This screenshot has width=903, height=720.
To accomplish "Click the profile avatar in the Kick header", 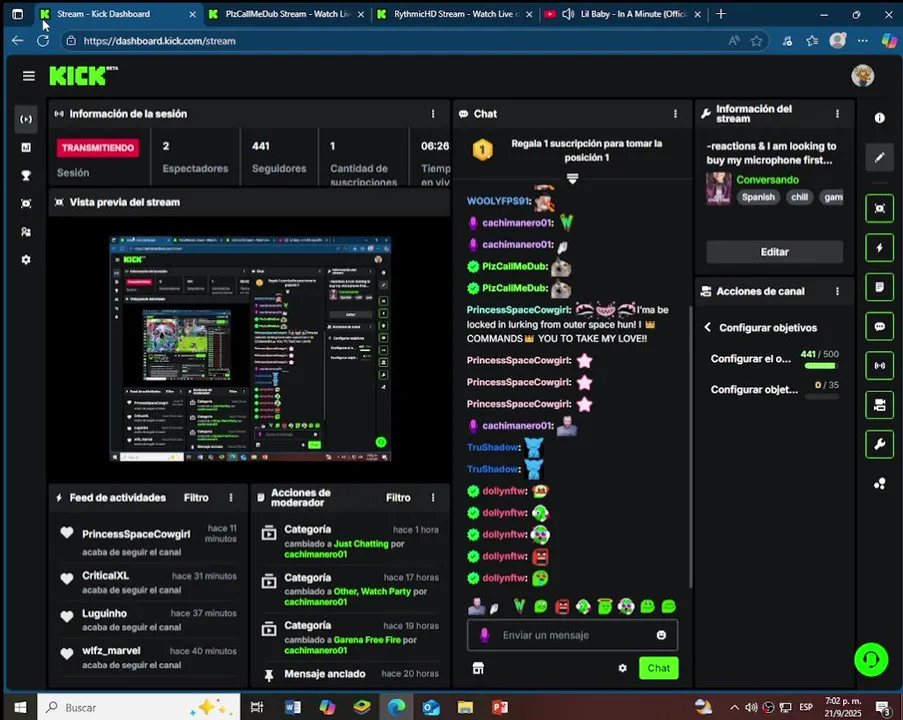I will pyautogui.click(x=862, y=75).
